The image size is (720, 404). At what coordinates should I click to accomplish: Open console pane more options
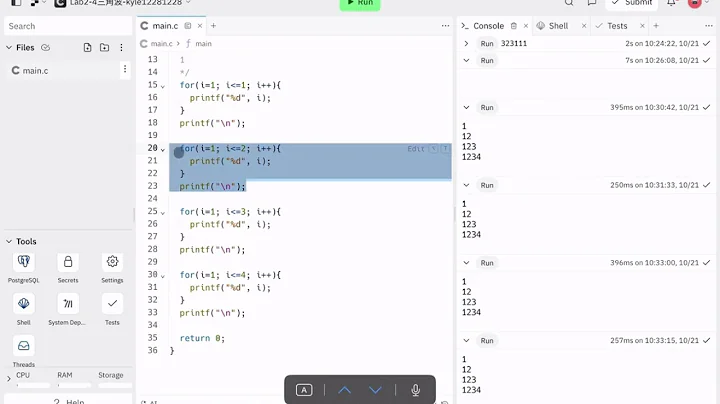pos(709,26)
